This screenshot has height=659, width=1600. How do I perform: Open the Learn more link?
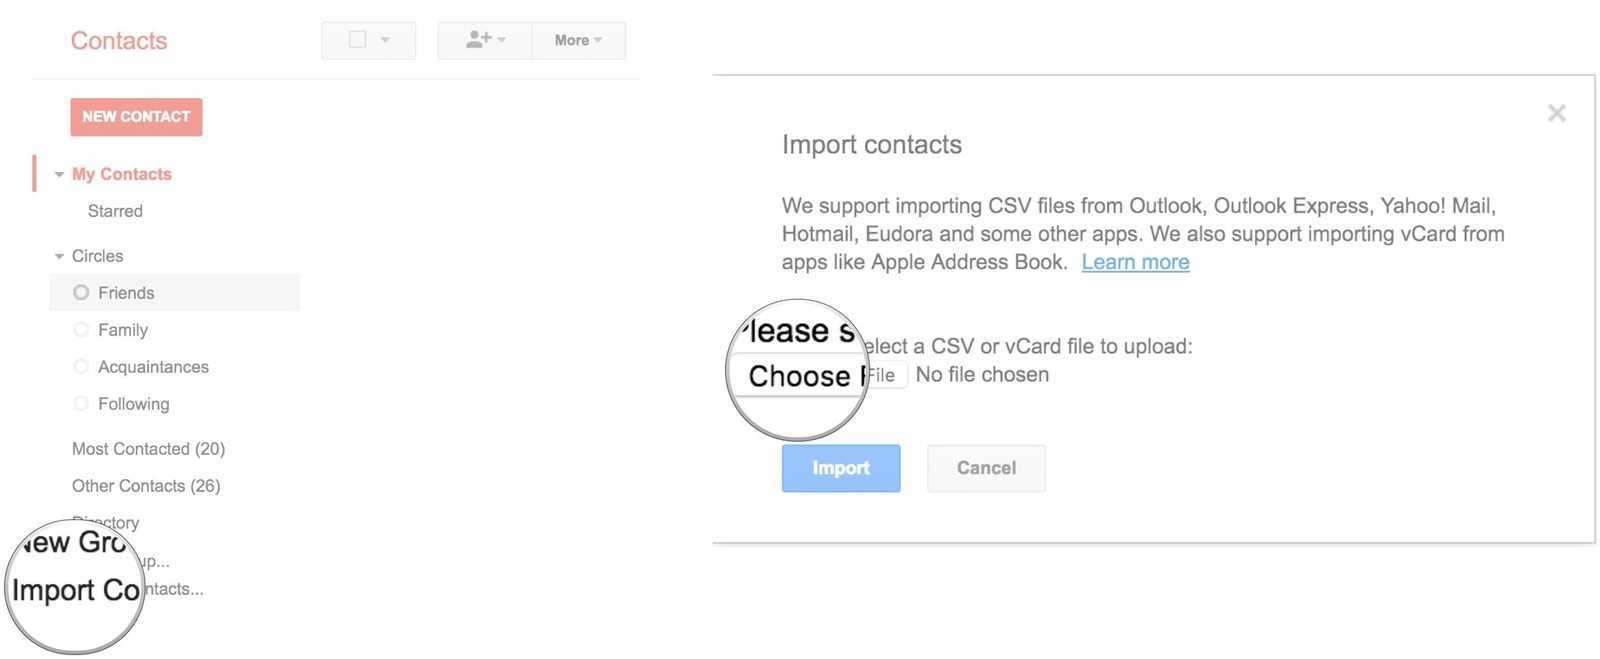(x=1135, y=262)
